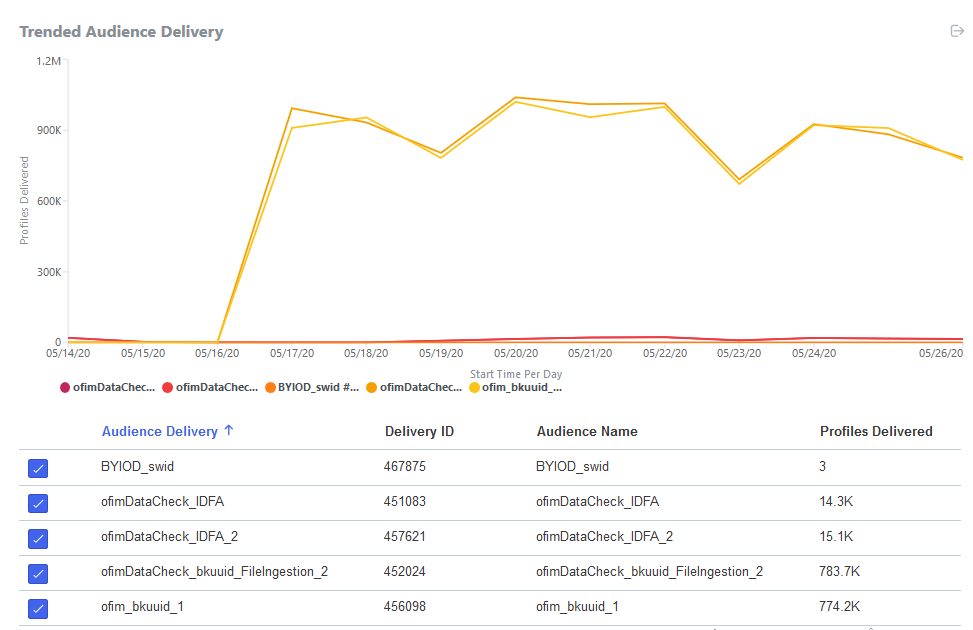Screen dimensions: 973x630
Task: Click the ofimDataCheck_IDFA audience delivery cell
Action: (163, 502)
